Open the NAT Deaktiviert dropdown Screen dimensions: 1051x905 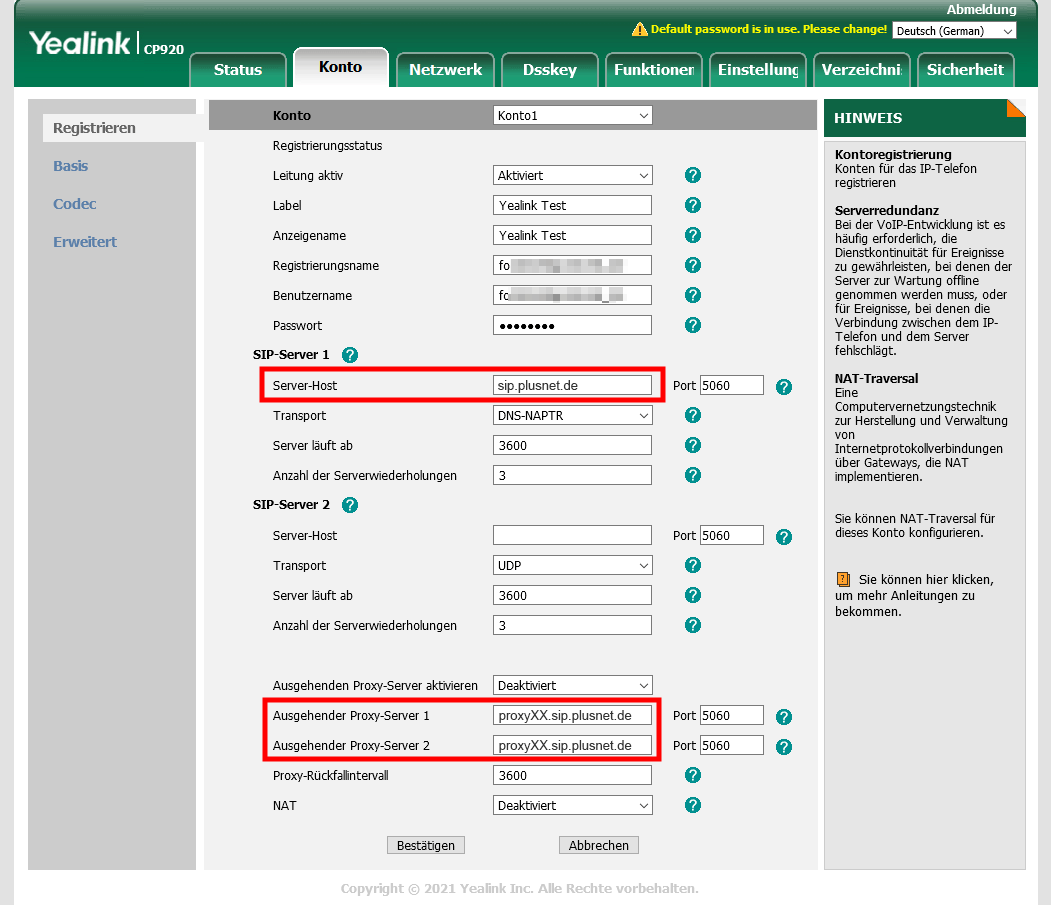coord(572,805)
